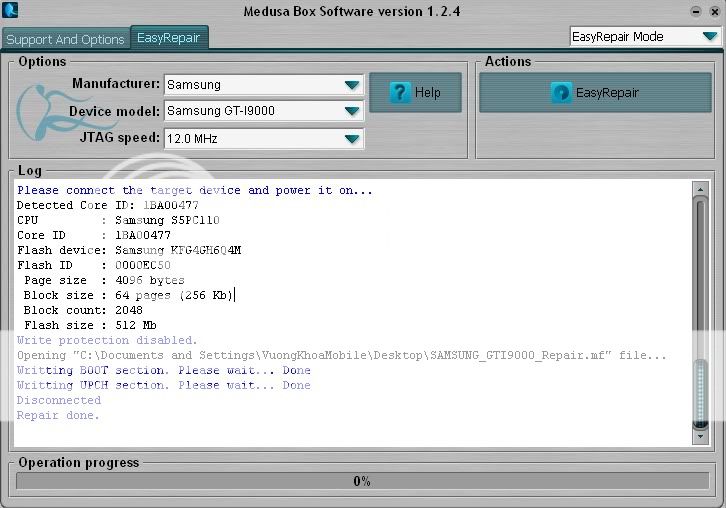Click the log scrollbar up arrow

pyautogui.click(x=700, y=189)
